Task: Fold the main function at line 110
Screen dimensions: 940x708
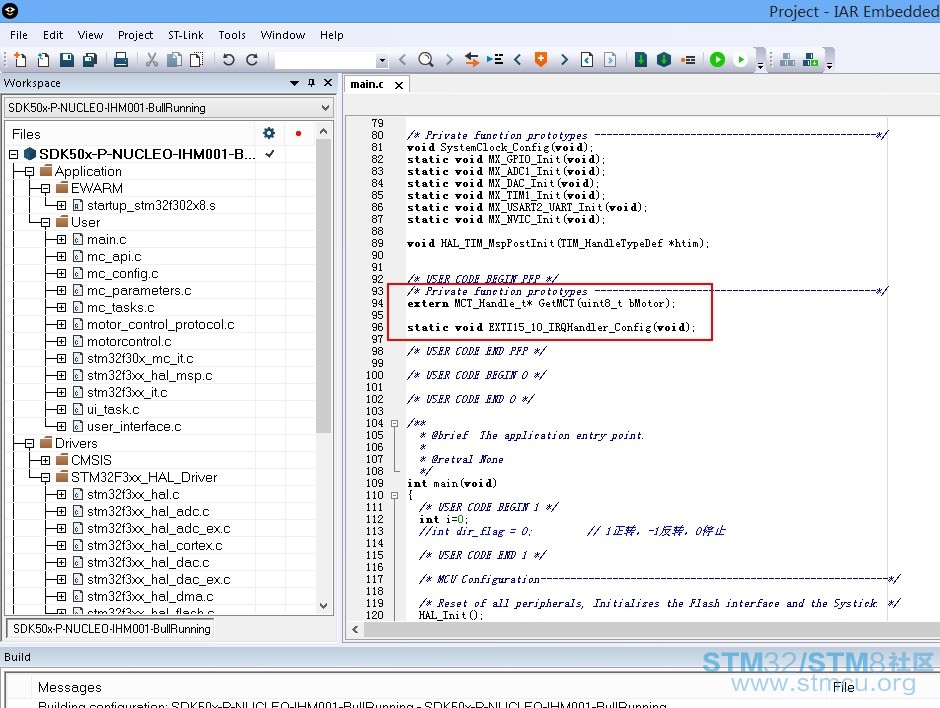Action: (394, 495)
